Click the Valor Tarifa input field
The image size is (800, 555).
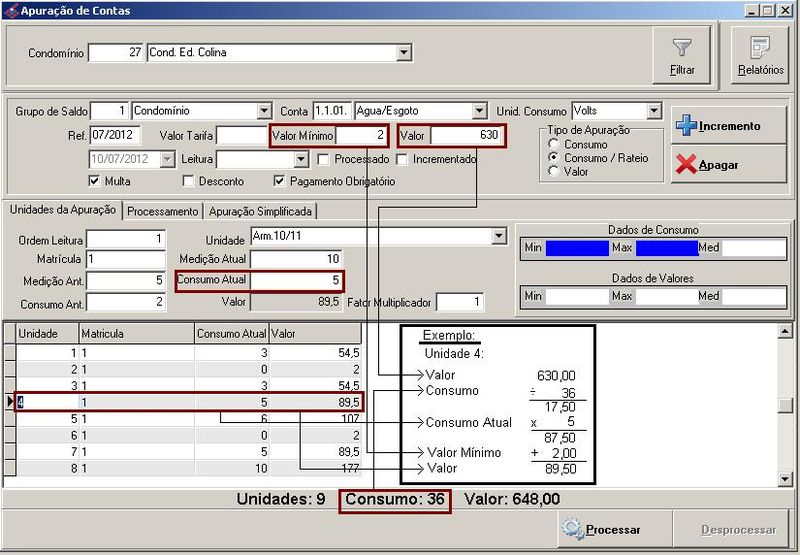[241, 135]
